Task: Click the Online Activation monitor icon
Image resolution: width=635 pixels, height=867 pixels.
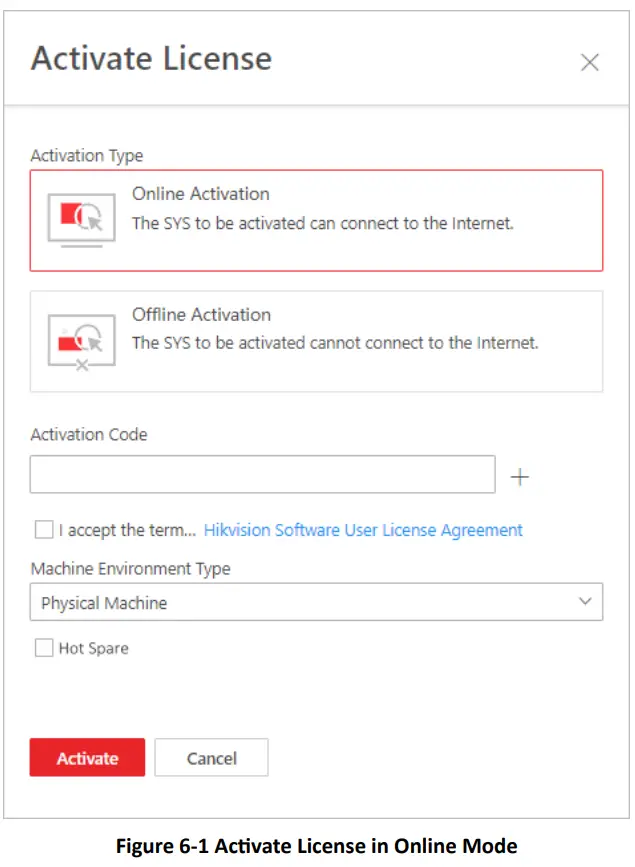Action: pyautogui.click(x=83, y=220)
